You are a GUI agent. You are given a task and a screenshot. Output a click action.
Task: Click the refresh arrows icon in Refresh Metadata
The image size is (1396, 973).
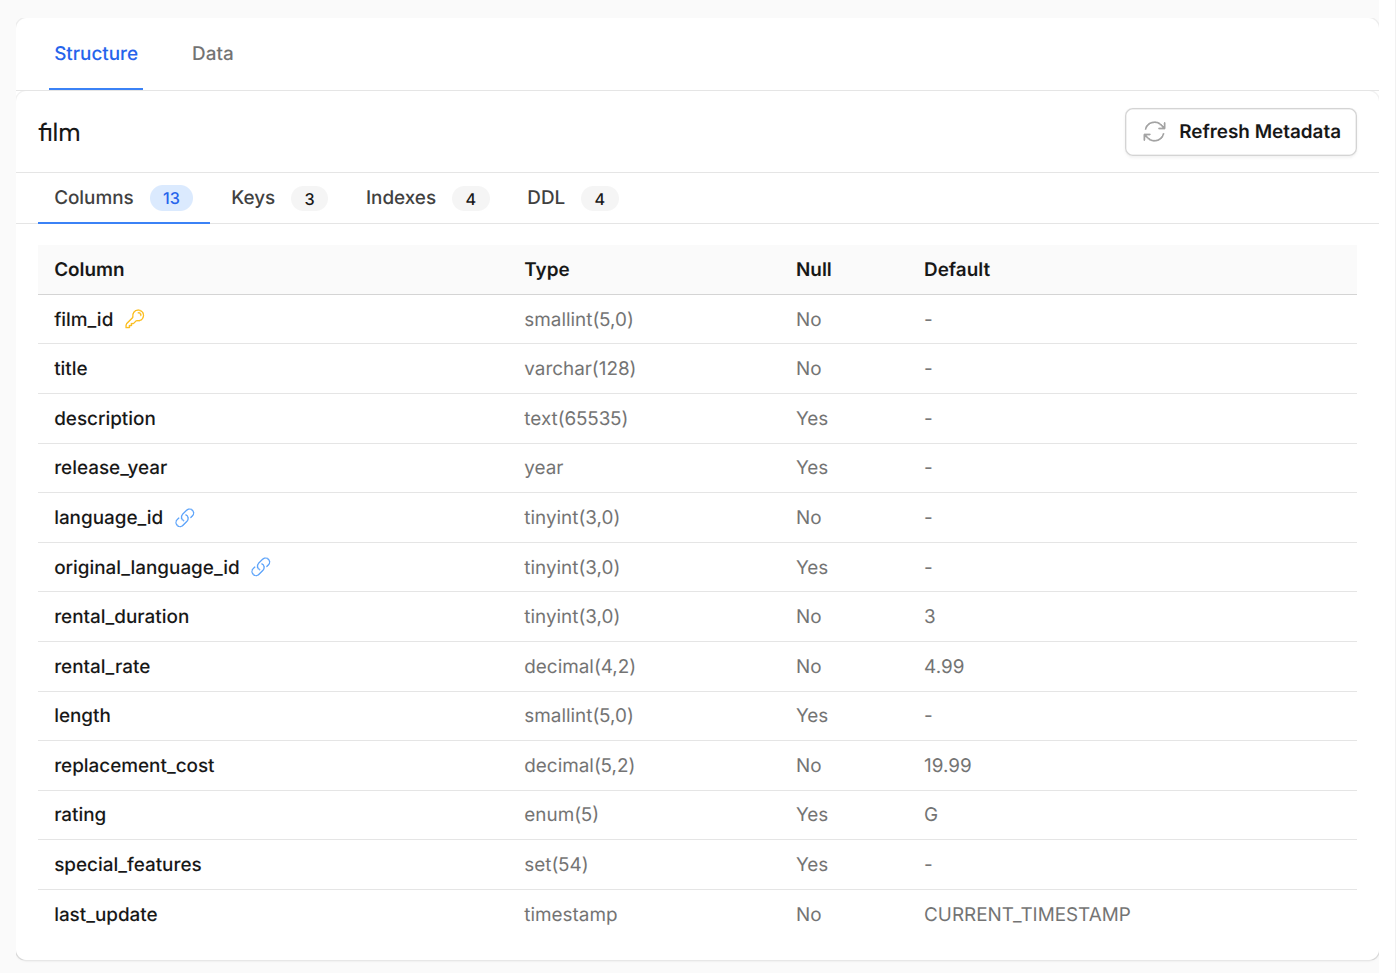coord(1154,131)
